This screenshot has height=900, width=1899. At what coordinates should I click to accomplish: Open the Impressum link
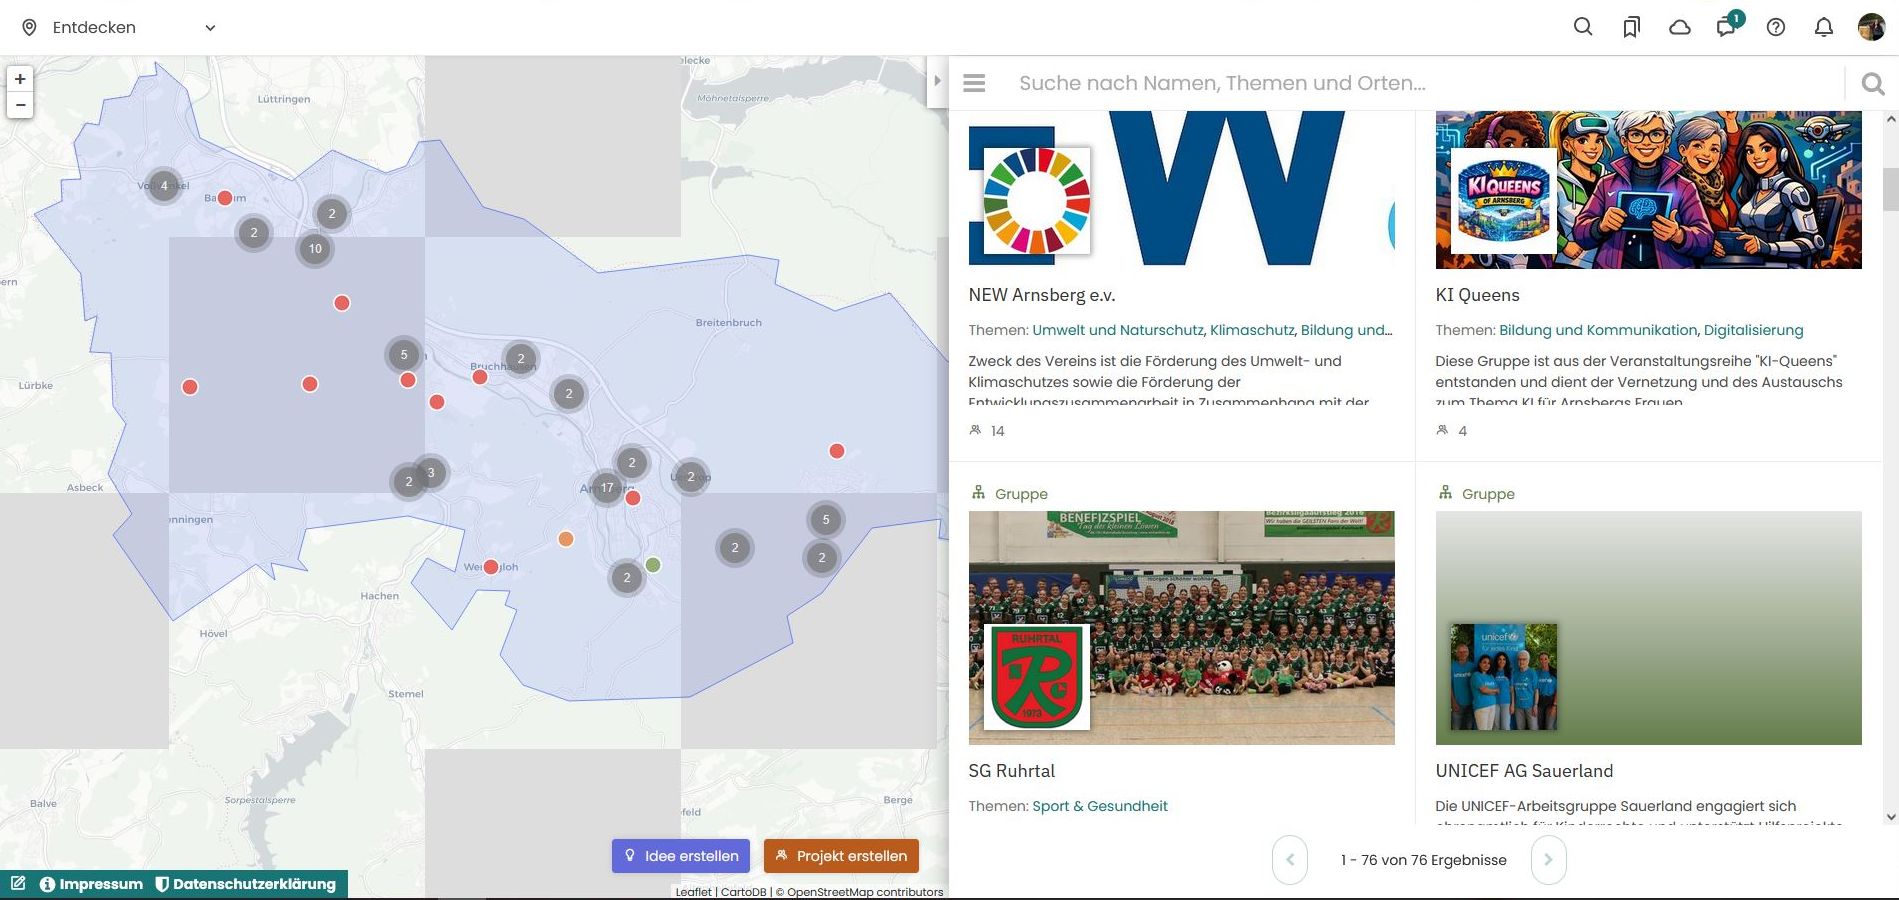click(x=92, y=884)
